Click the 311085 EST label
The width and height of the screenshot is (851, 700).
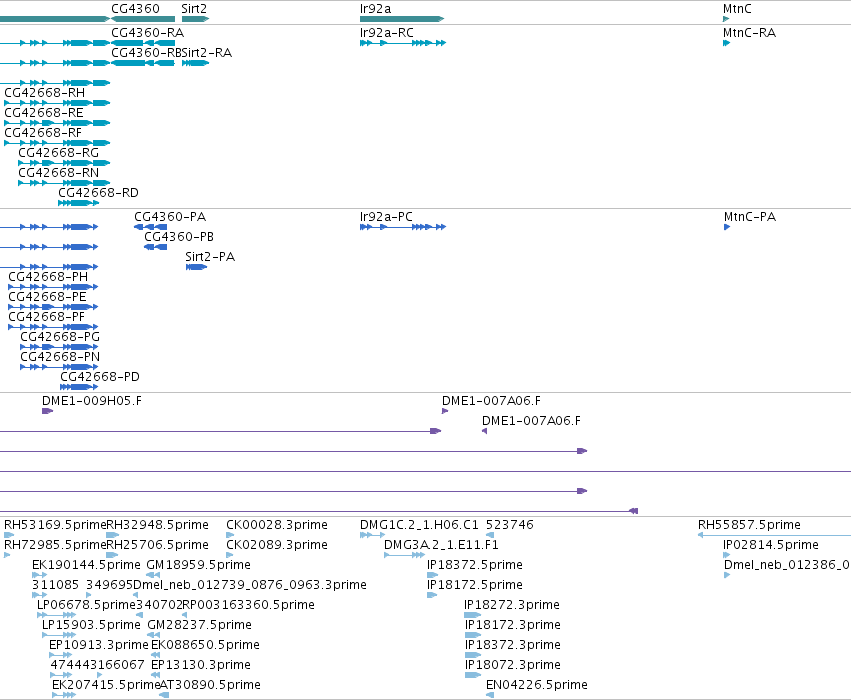click(55, 586)
